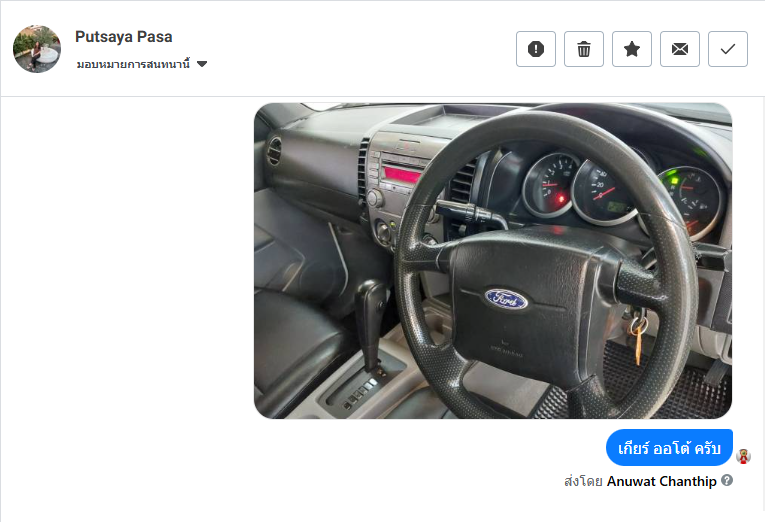Viewport: 765px width, 522px height.
Task: Mark conversation done with checkmark icon
Action: pyautogui.click(x=727, y=49)
